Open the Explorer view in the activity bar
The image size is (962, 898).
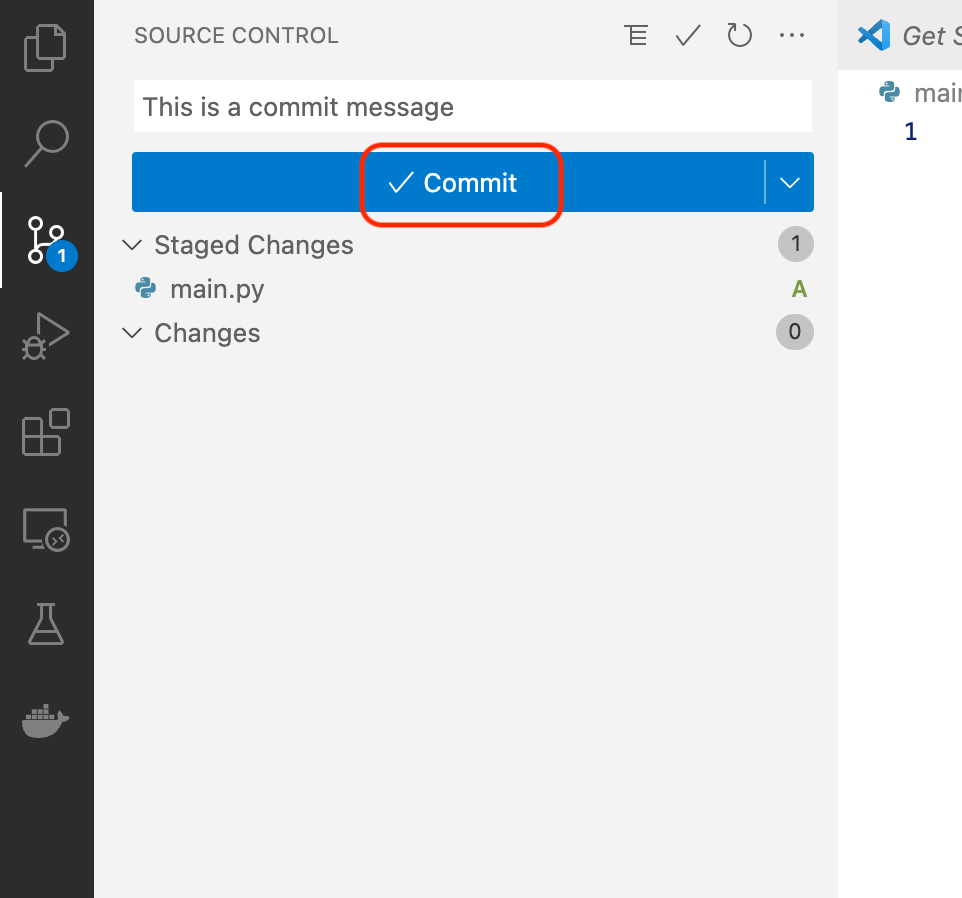(x=45, y=47)
